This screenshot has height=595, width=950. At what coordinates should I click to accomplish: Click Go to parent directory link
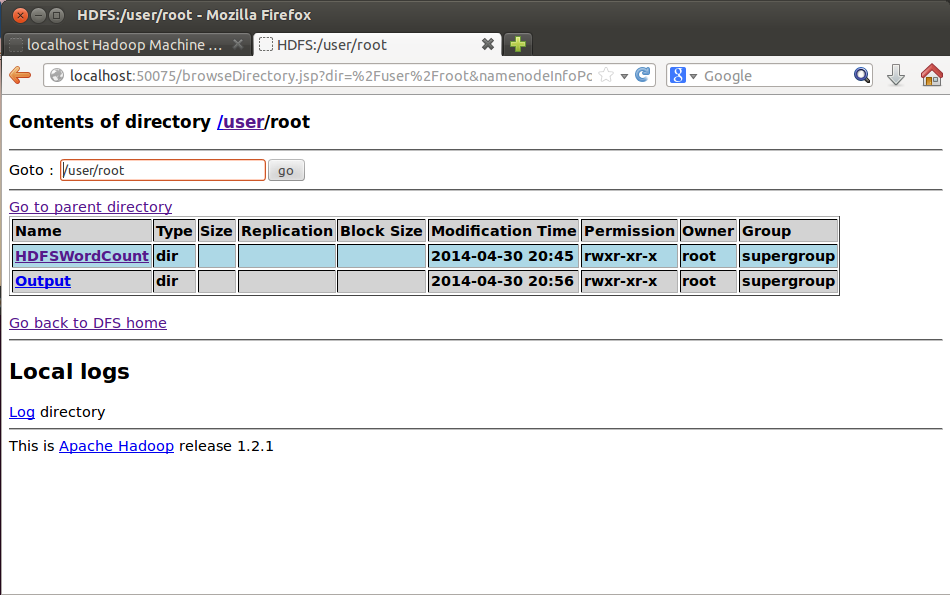pyautogui.click(x=90, y=207)
